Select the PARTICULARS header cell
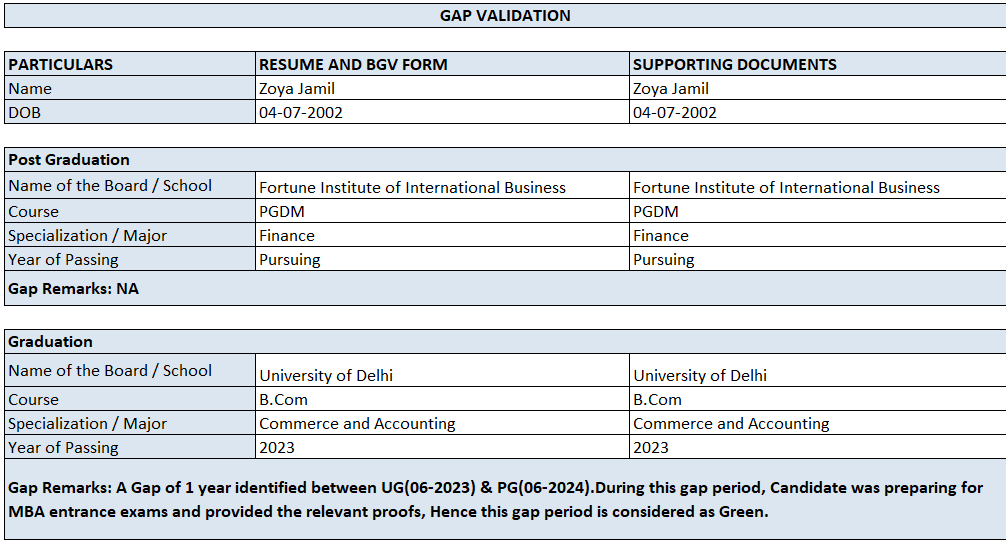The image size is (1006, 540). [x=130, y=64]
